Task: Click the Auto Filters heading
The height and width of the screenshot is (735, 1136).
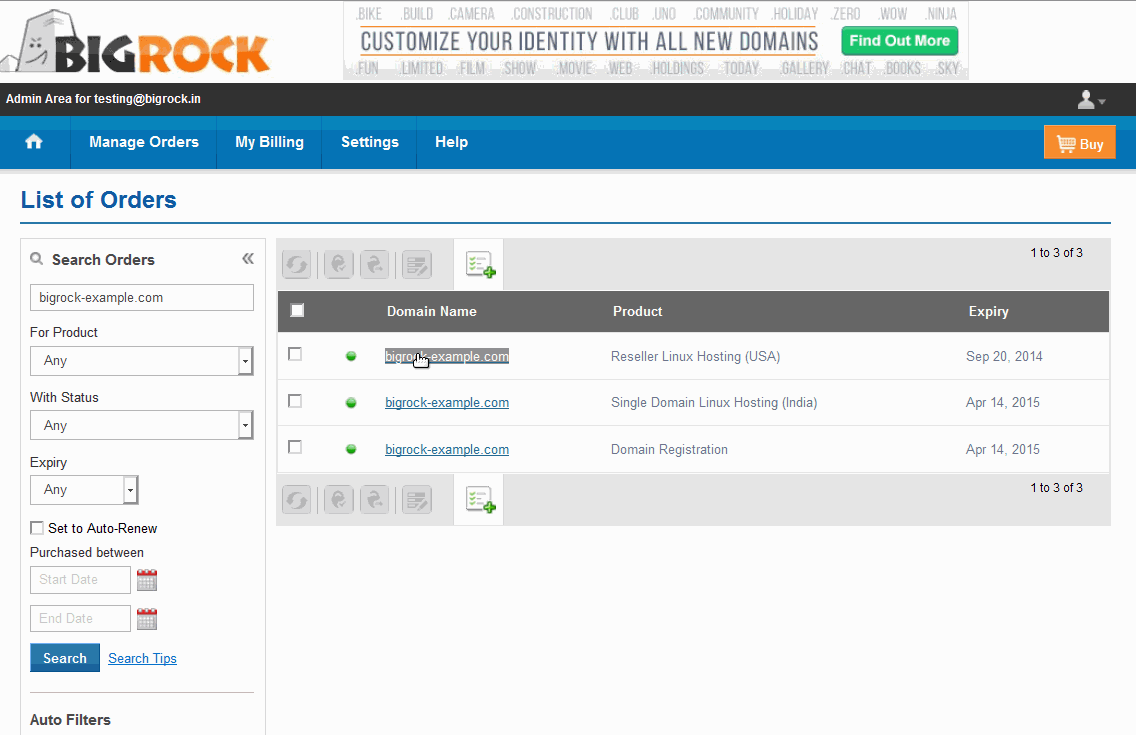Action: 70,720
